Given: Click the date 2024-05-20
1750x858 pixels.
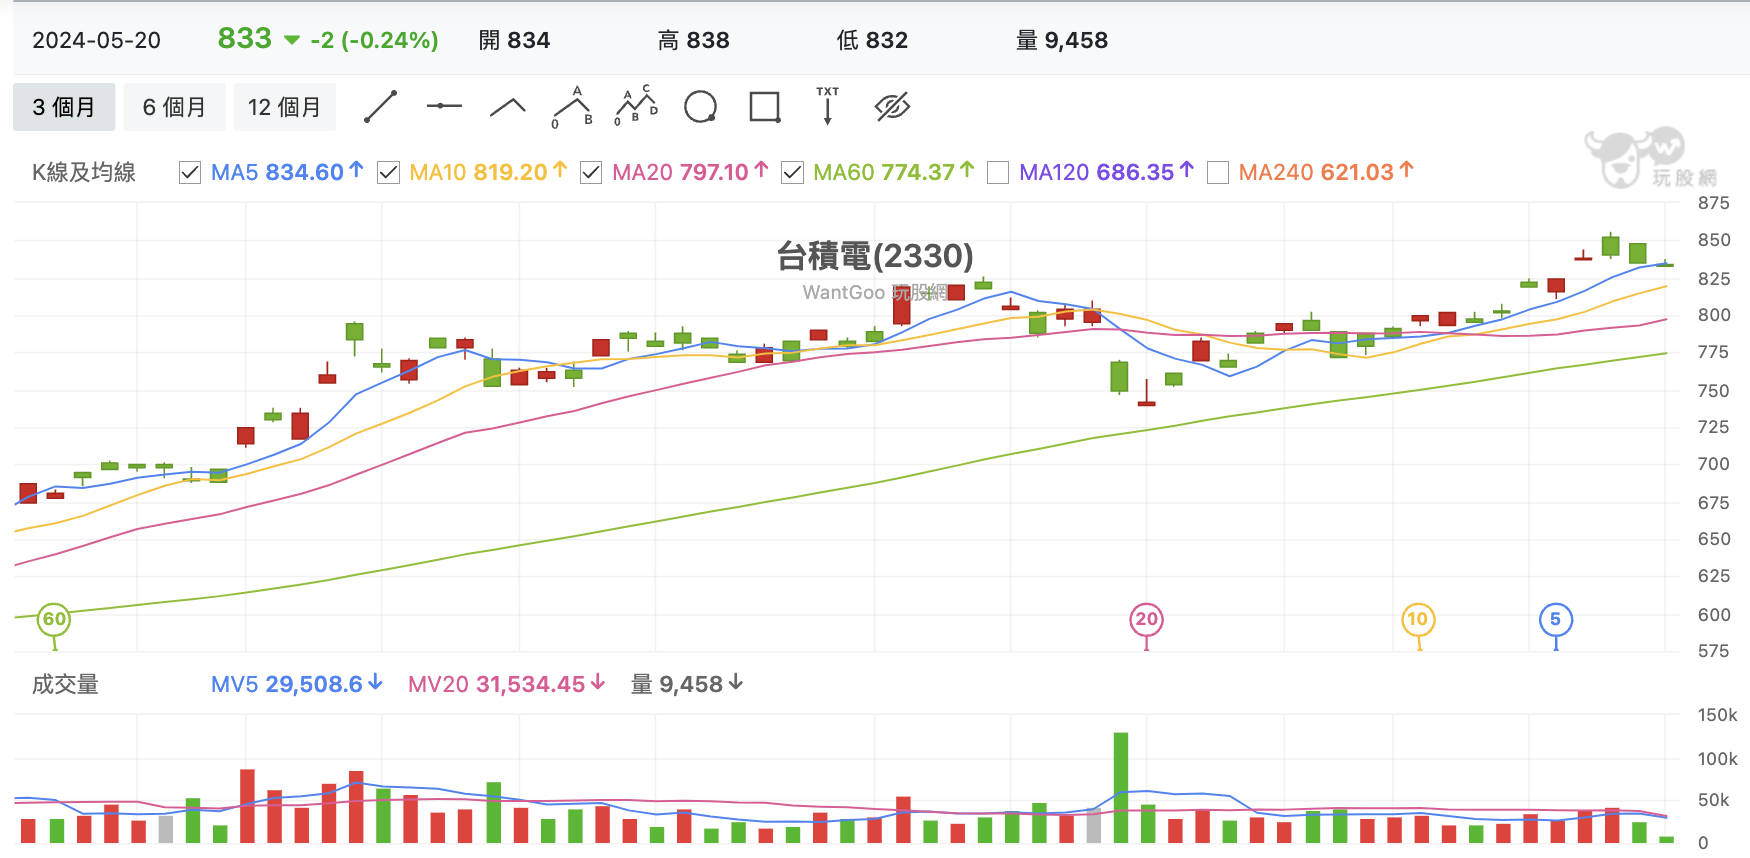Looking at the screenshot, I should pyautogui.click(x=96, y=41).
